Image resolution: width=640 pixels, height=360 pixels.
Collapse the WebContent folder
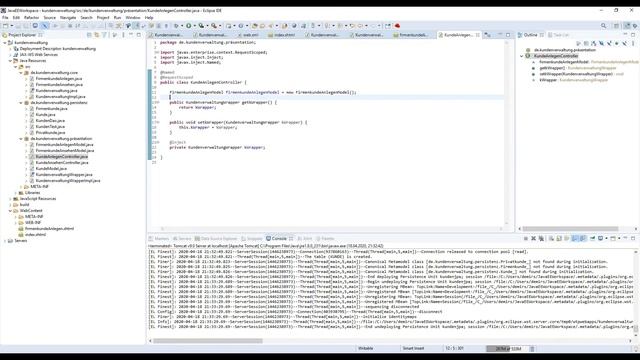[10, 211]
